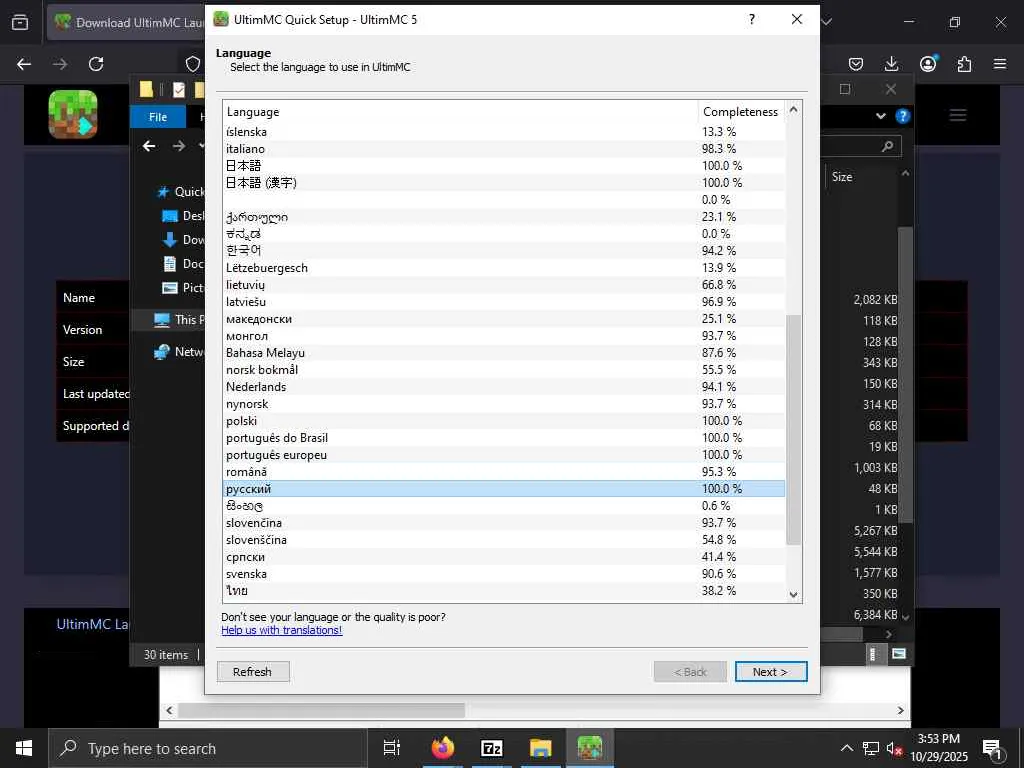Select монгол language row
The width and height of the screenshot is (1024, 768).
[x=504, y=336]
